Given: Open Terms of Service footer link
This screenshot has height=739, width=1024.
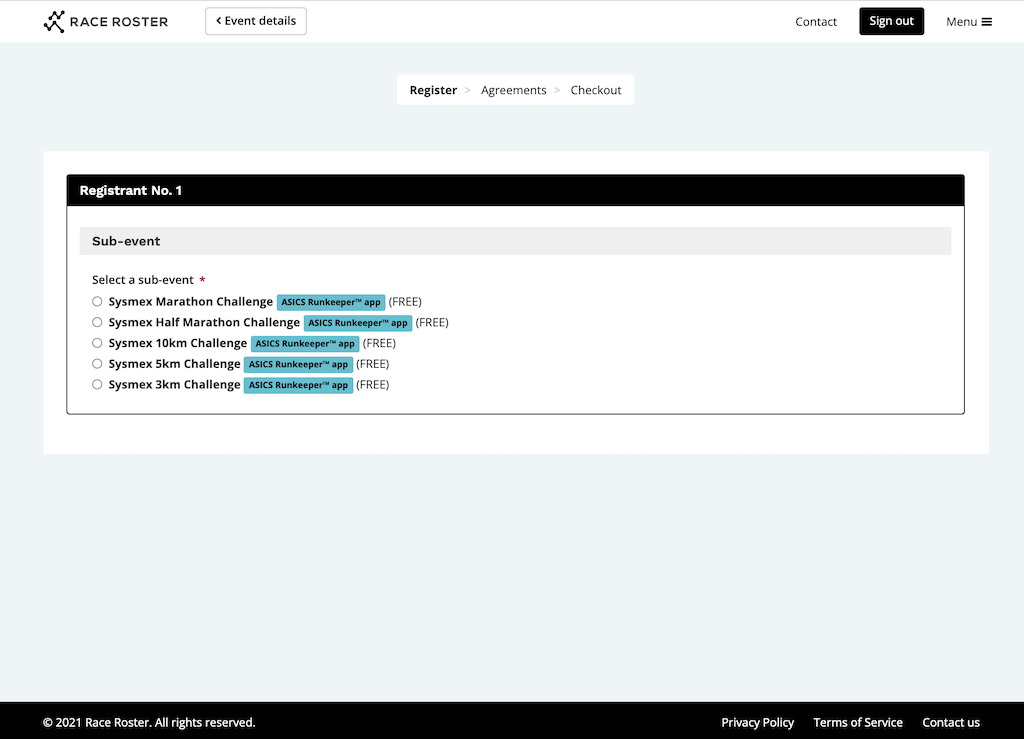Looking at the screenshot, I should point(857,722).
